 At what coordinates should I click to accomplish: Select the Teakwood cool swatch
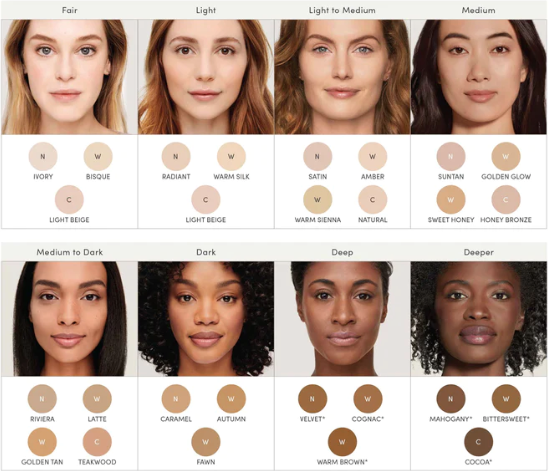[97, 442]
